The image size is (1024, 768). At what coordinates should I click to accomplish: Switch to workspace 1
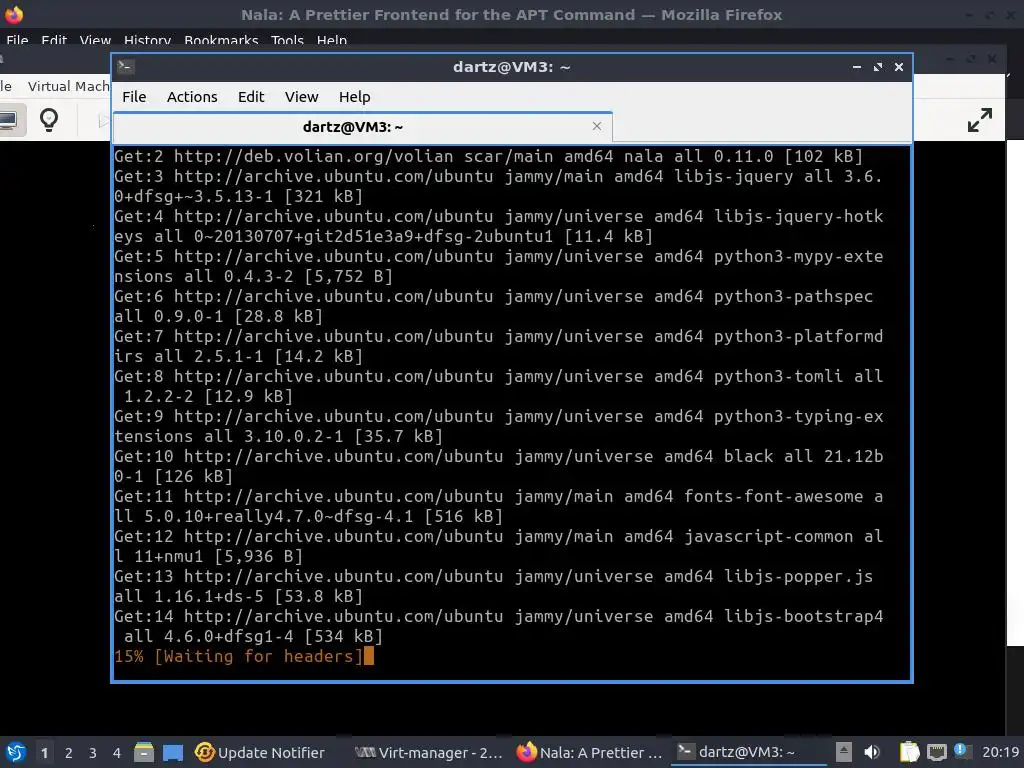coord(44,752)
